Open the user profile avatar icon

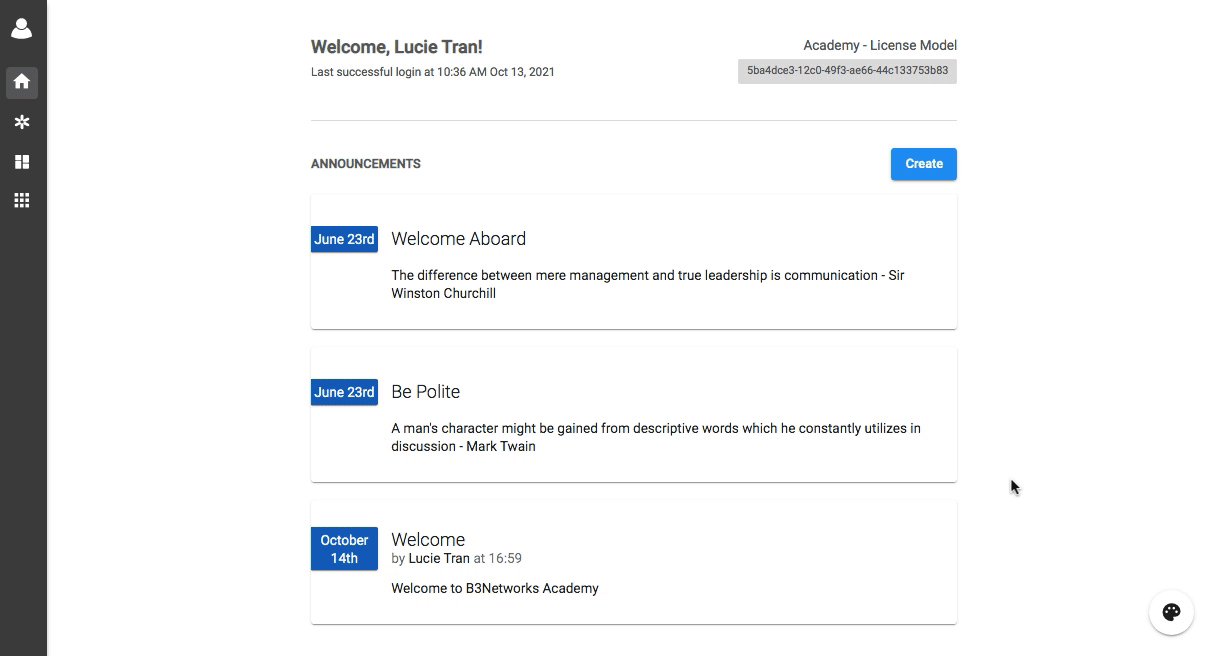coord(22,29)
